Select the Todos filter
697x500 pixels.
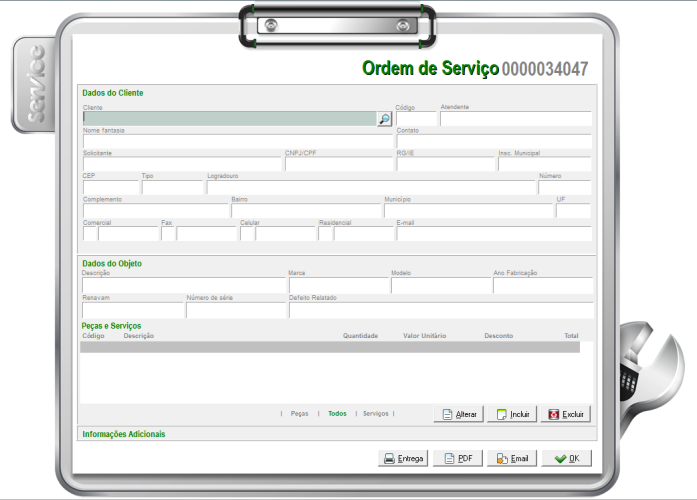point(337,413)
